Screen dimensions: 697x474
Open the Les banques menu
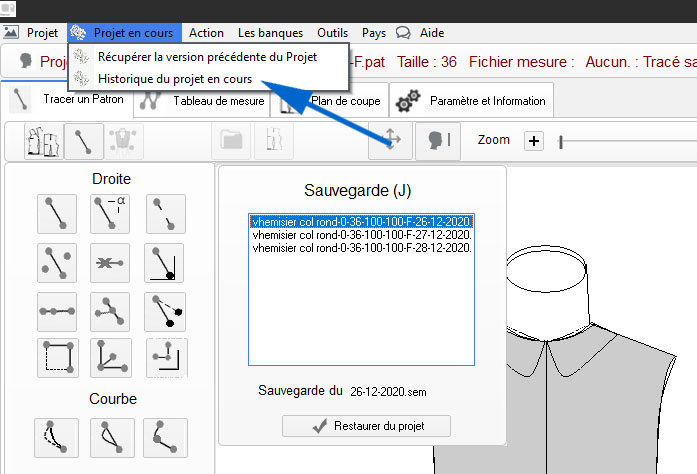click(x=270, y=33)
